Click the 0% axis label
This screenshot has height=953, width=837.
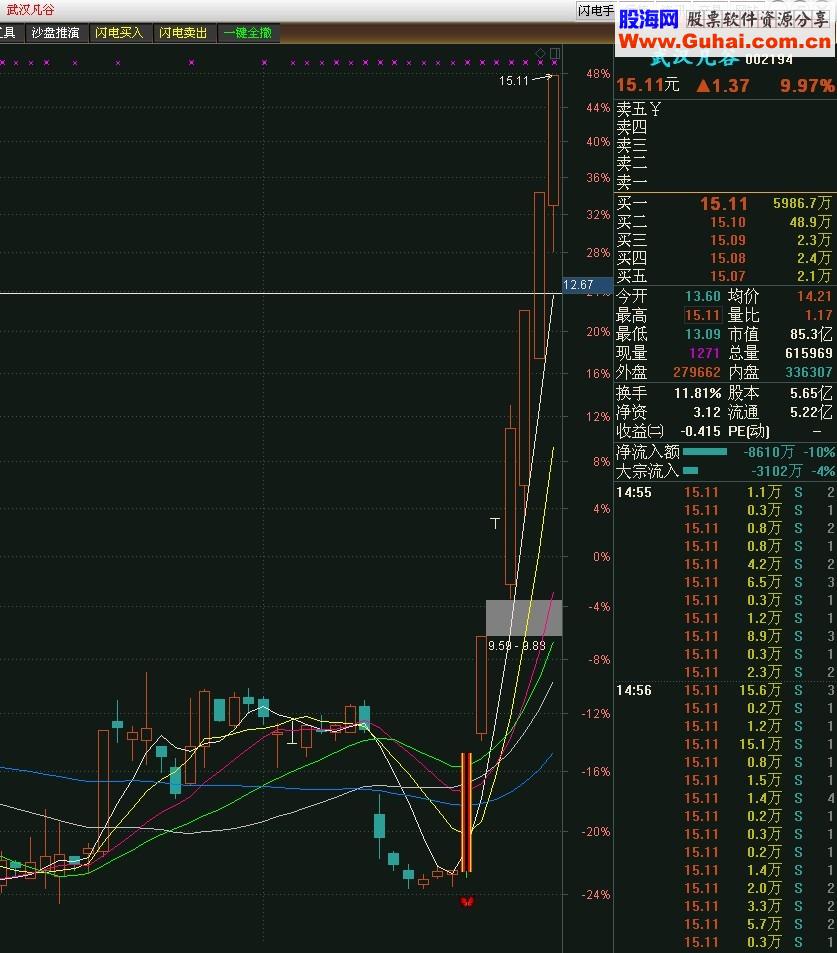601,557
